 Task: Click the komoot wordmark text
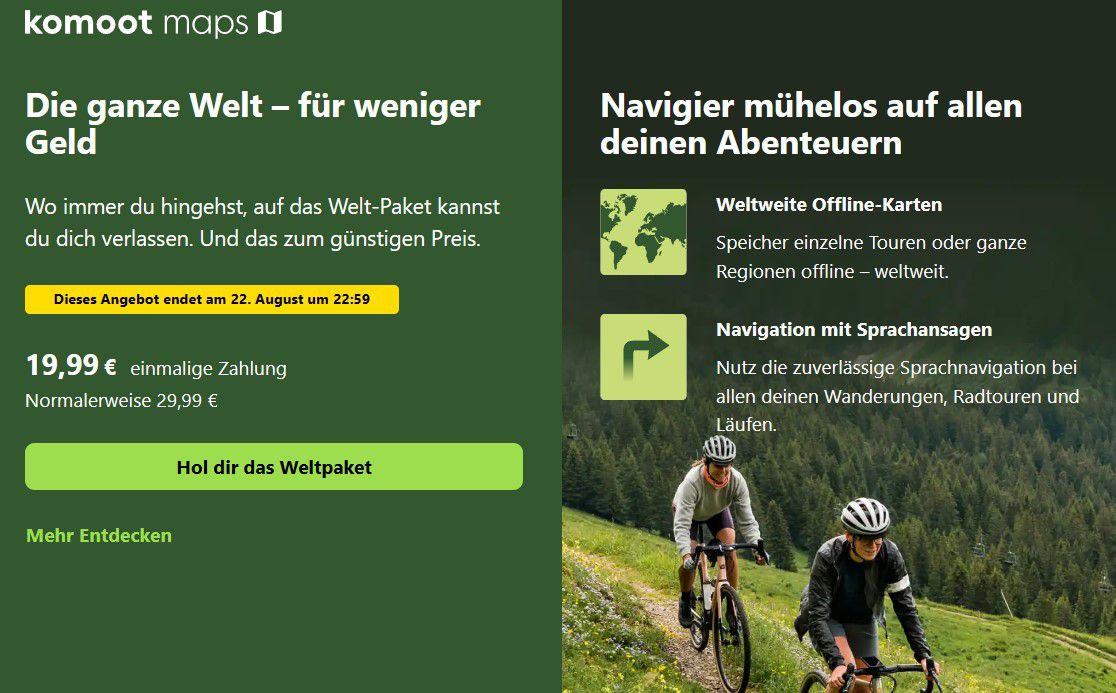click(x=88, y=23)
